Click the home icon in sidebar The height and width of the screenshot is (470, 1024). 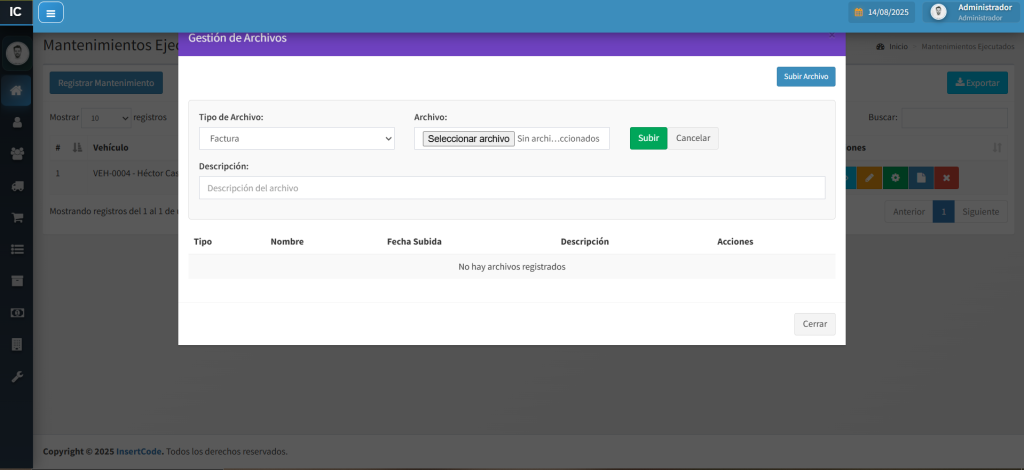16,91
